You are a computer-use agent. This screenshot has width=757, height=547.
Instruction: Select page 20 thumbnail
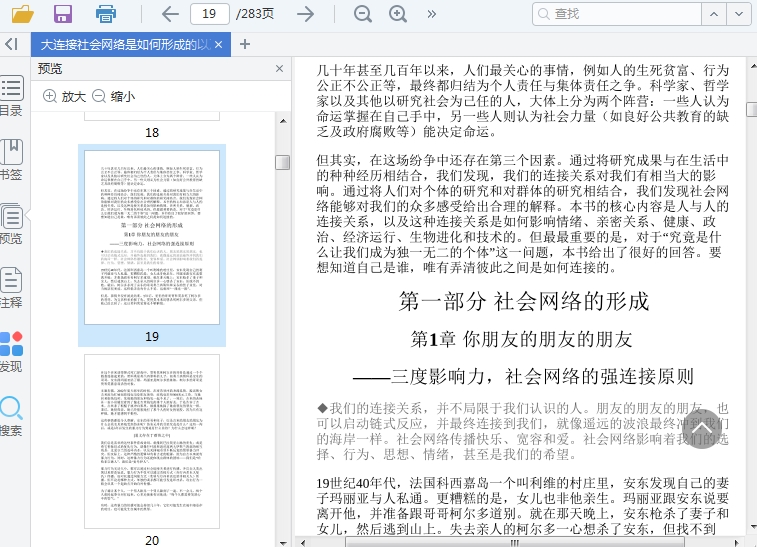[x=152, y=441]
